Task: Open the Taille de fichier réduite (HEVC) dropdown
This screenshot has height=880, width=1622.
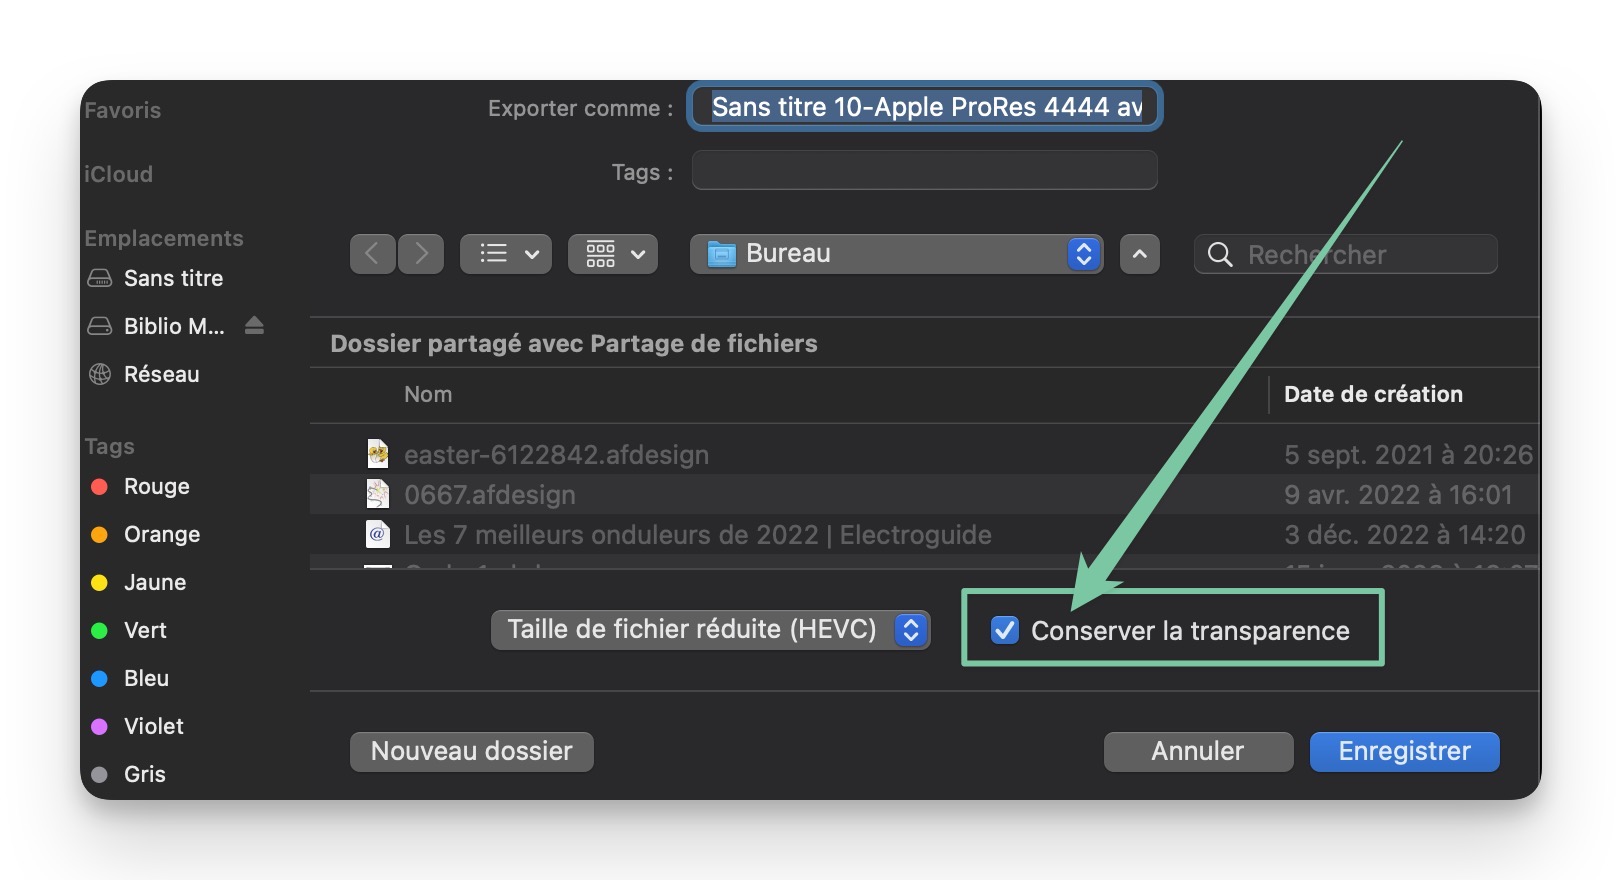Action: (x=711, y=630)
